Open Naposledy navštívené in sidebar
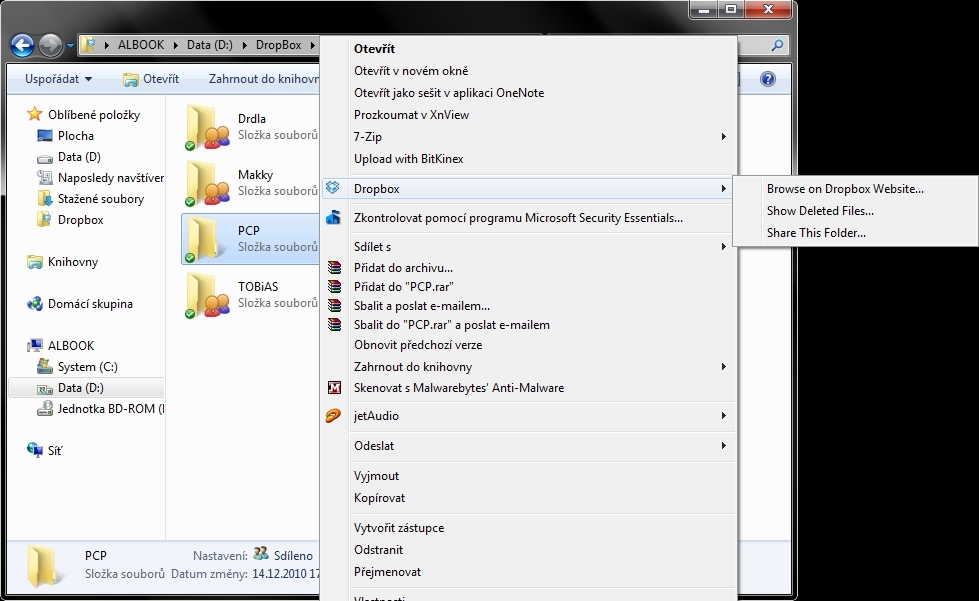The image size is (979, 601). click(x=101, y=178)
